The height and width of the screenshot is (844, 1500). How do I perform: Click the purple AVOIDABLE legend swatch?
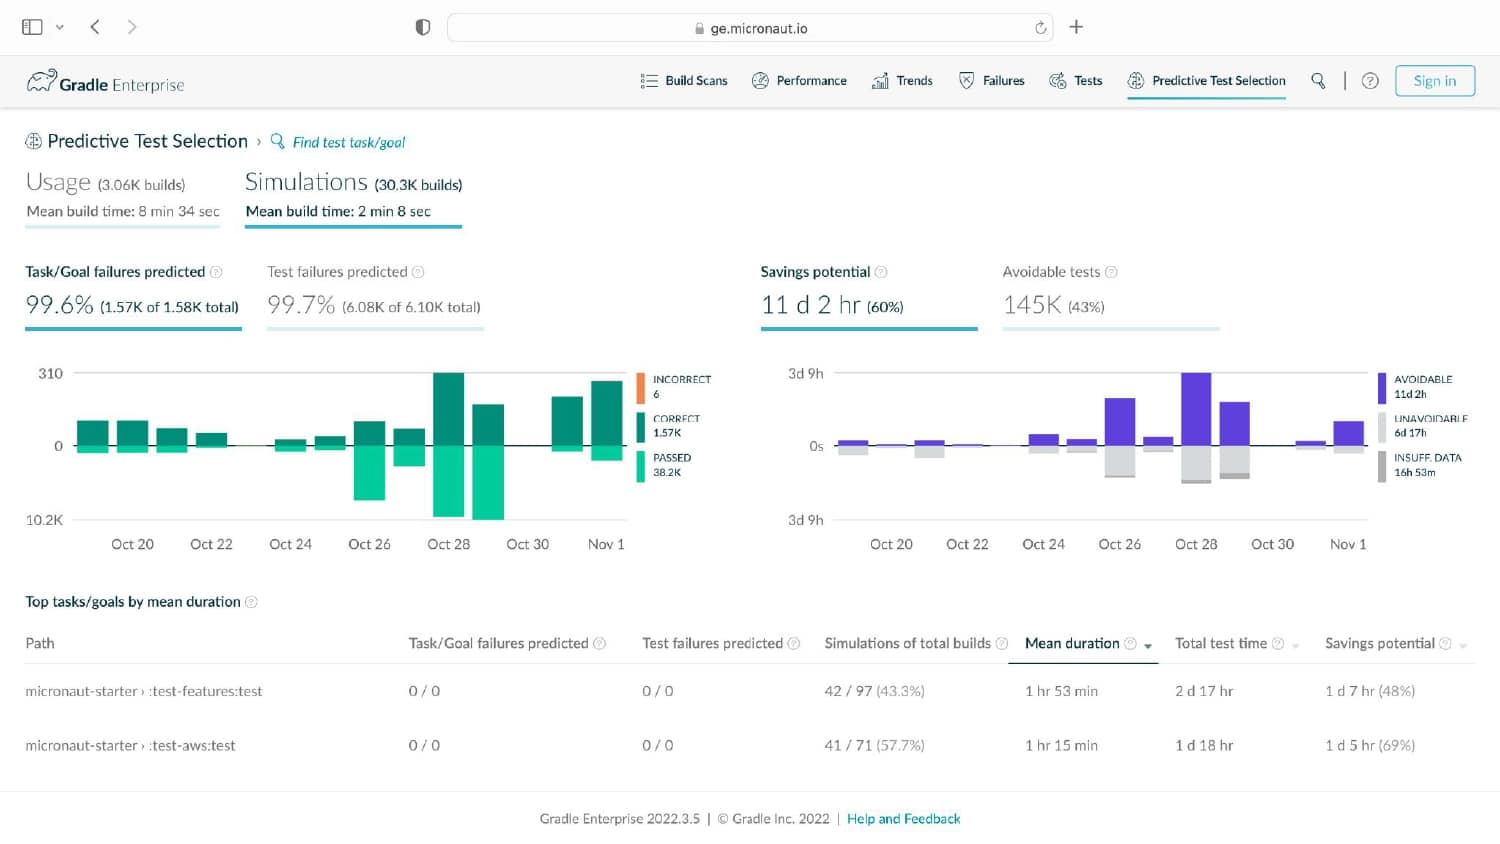pos(1382,388)
